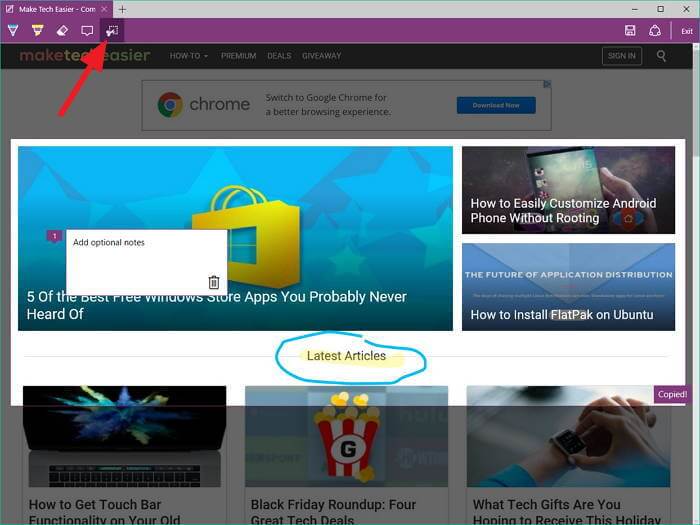Open the GIVEAWAY menu item
This screenshot has width=700, height=525.
pyautogui.click(x=321, y=56)
